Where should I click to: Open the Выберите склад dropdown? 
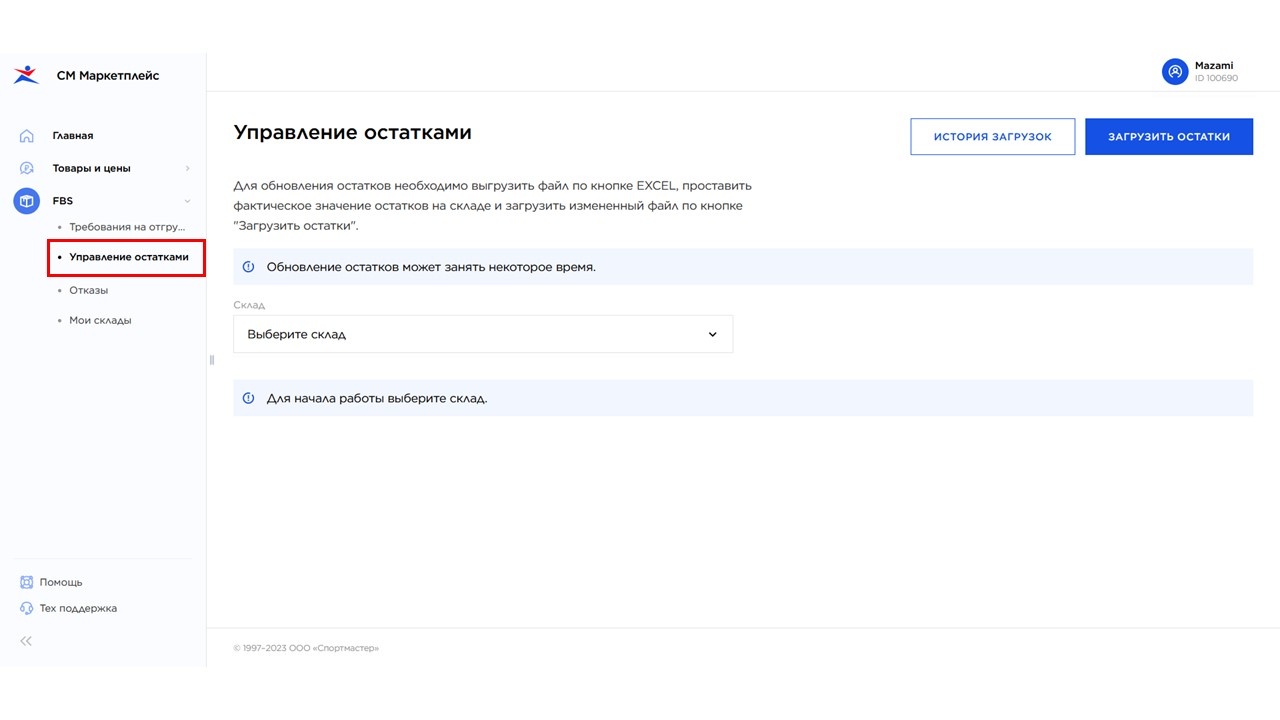point(483,334)
